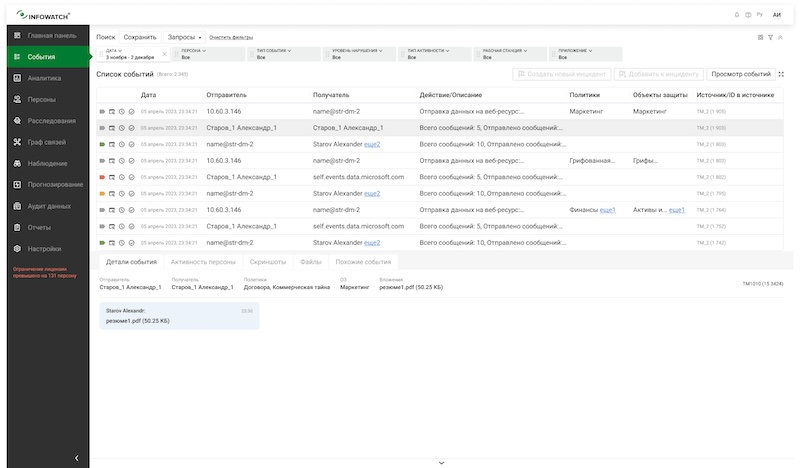Open notifications bell in the header
The height and width of the screenshot is (468, 800).
pos(736,15)
